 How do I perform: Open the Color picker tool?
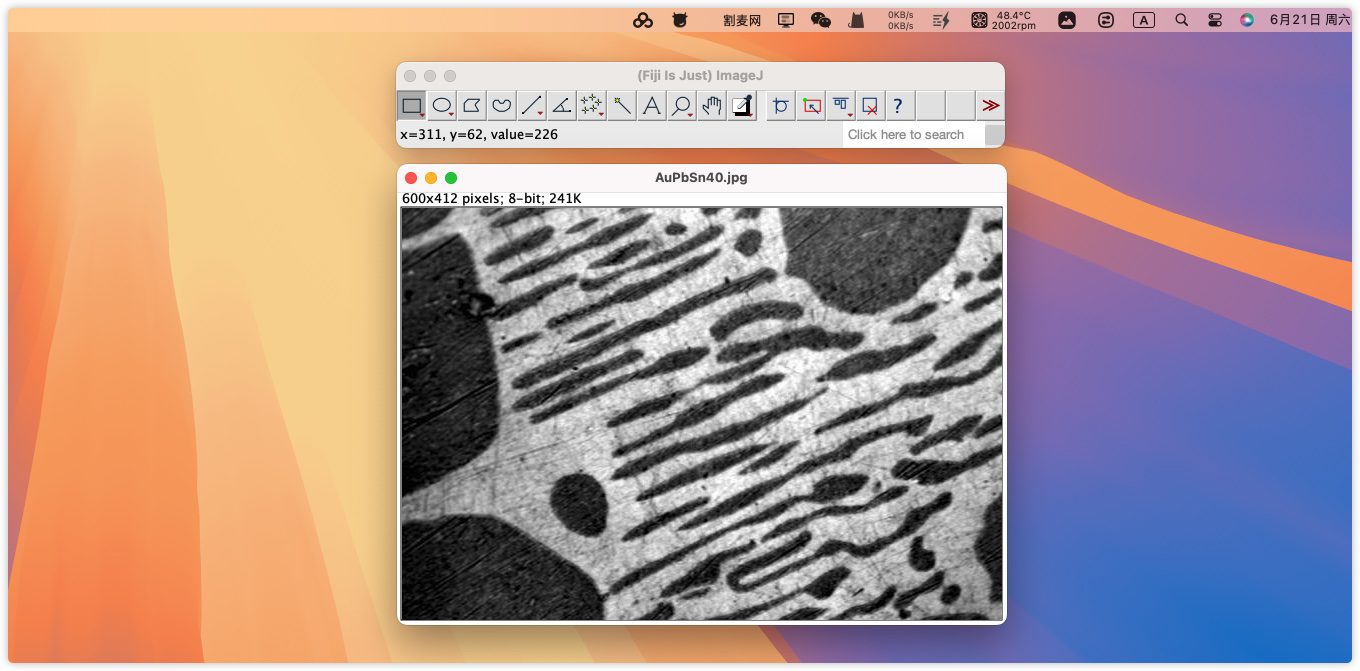[x=742, y=105]
